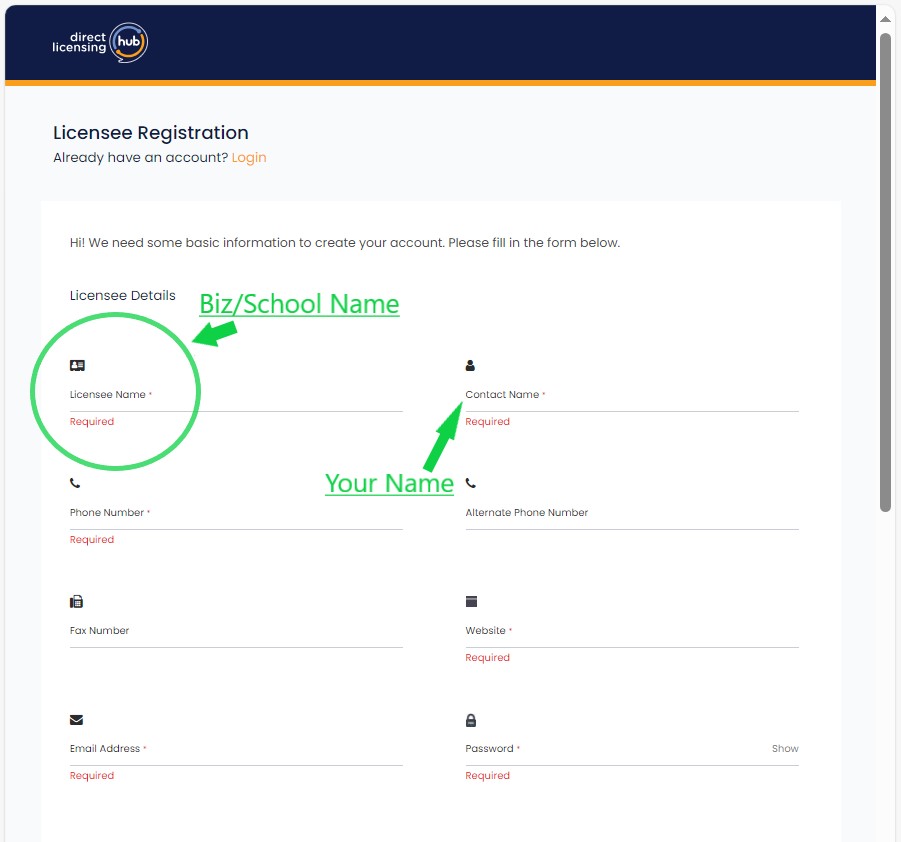
Task: Click the vertical scrollbar thumb
Action: 885,272
